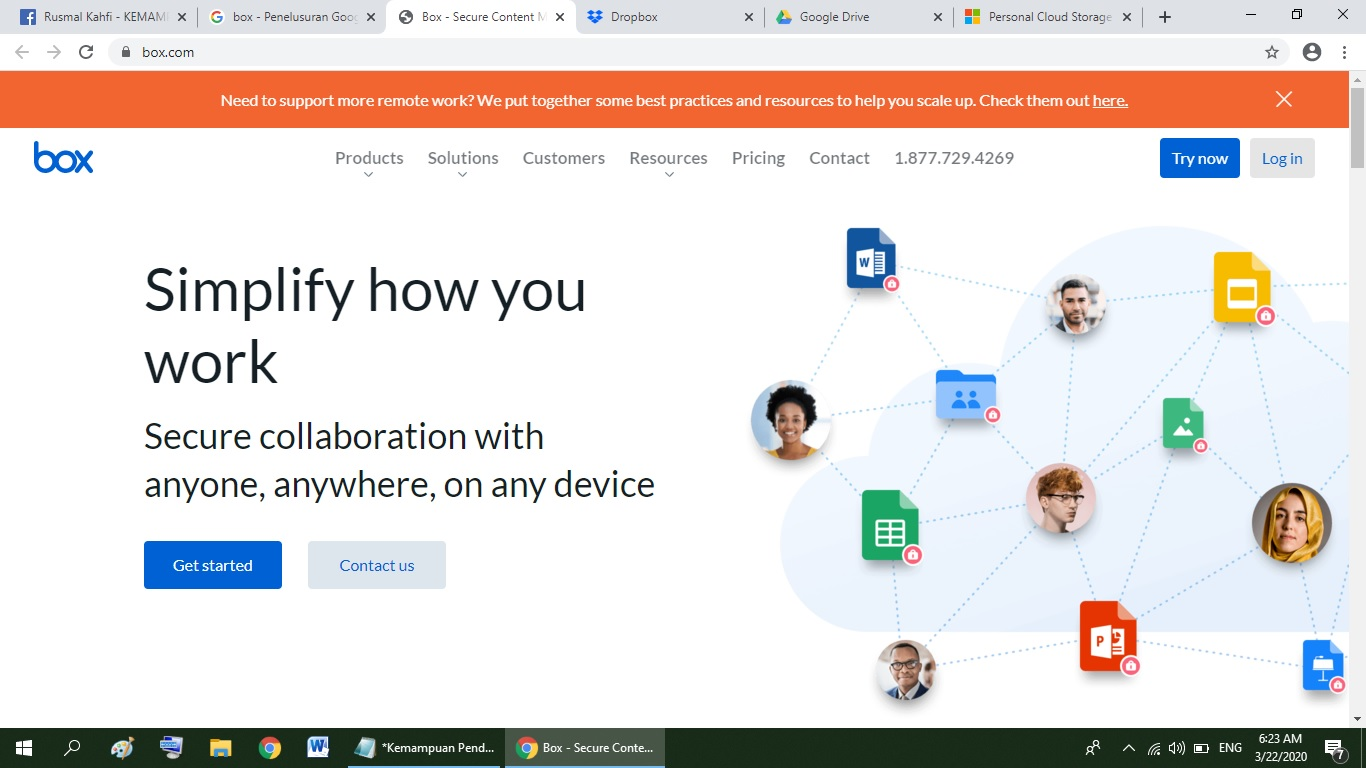Click the green Google Sheets icon
Image resolution: width=1366 pixels, height=768 pixels.
(x=889, y=525)
